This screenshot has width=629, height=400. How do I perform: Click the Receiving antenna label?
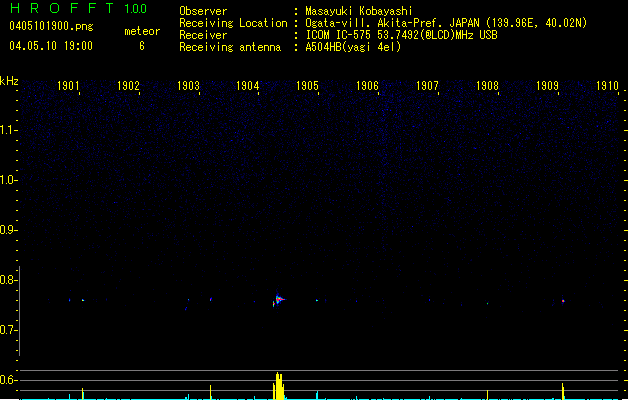pyautogui.click(x=230, y=47)
